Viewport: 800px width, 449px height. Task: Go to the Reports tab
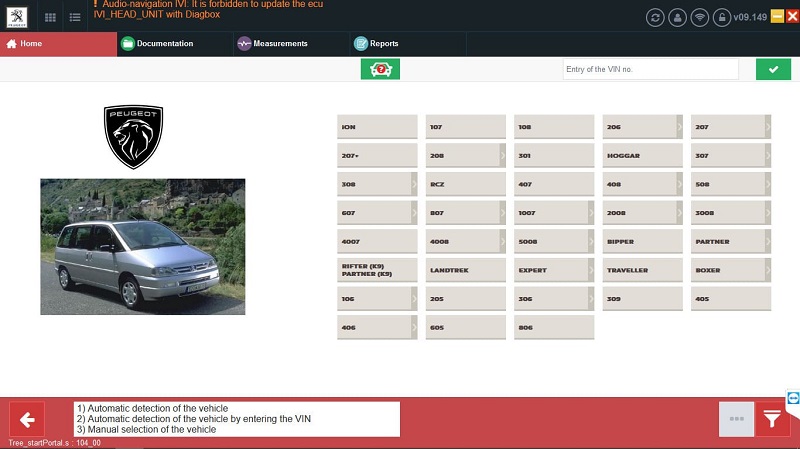pos(408,44)
